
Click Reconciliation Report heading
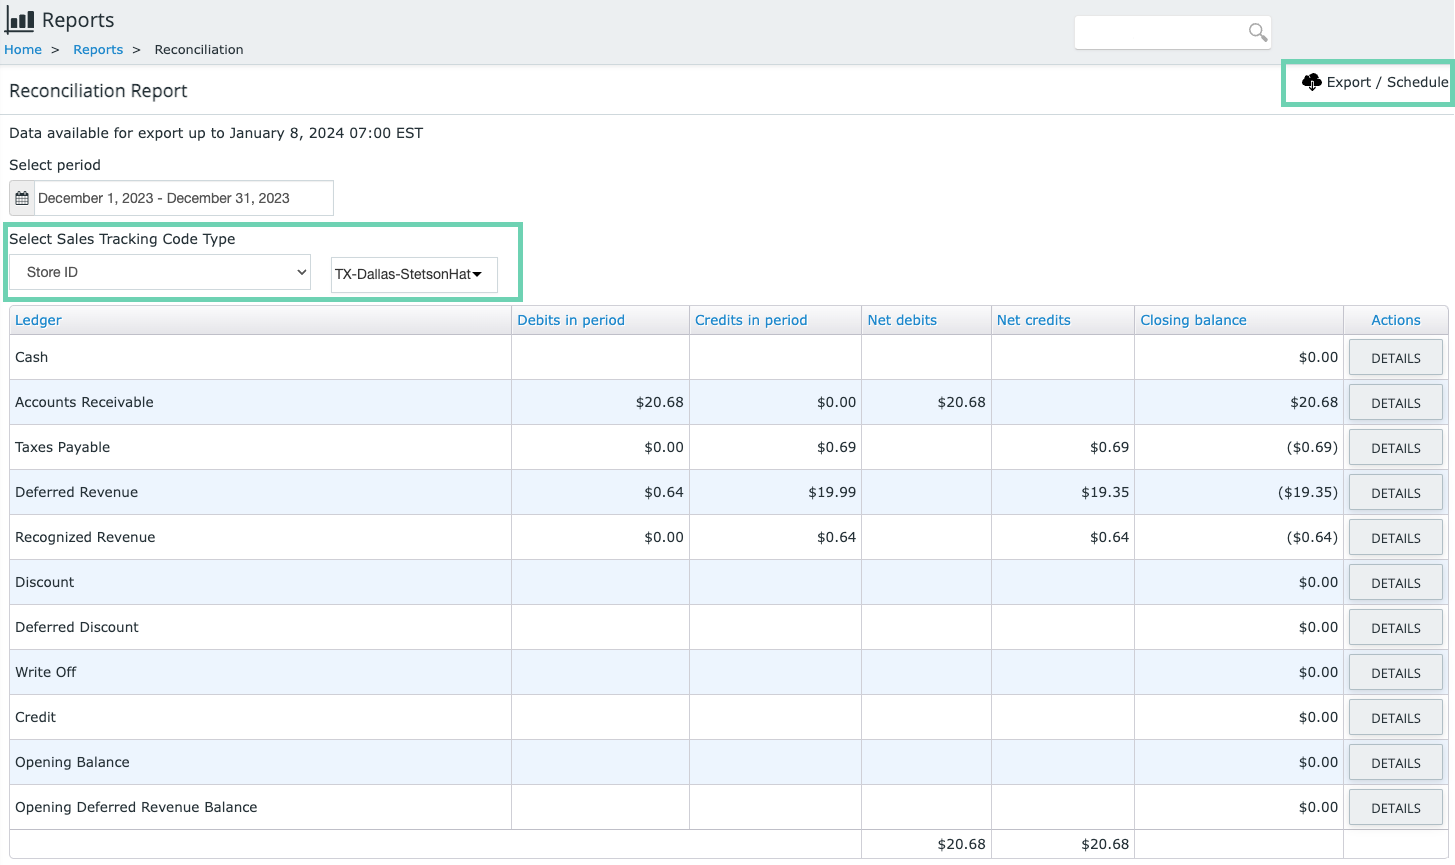coord(98,91)
